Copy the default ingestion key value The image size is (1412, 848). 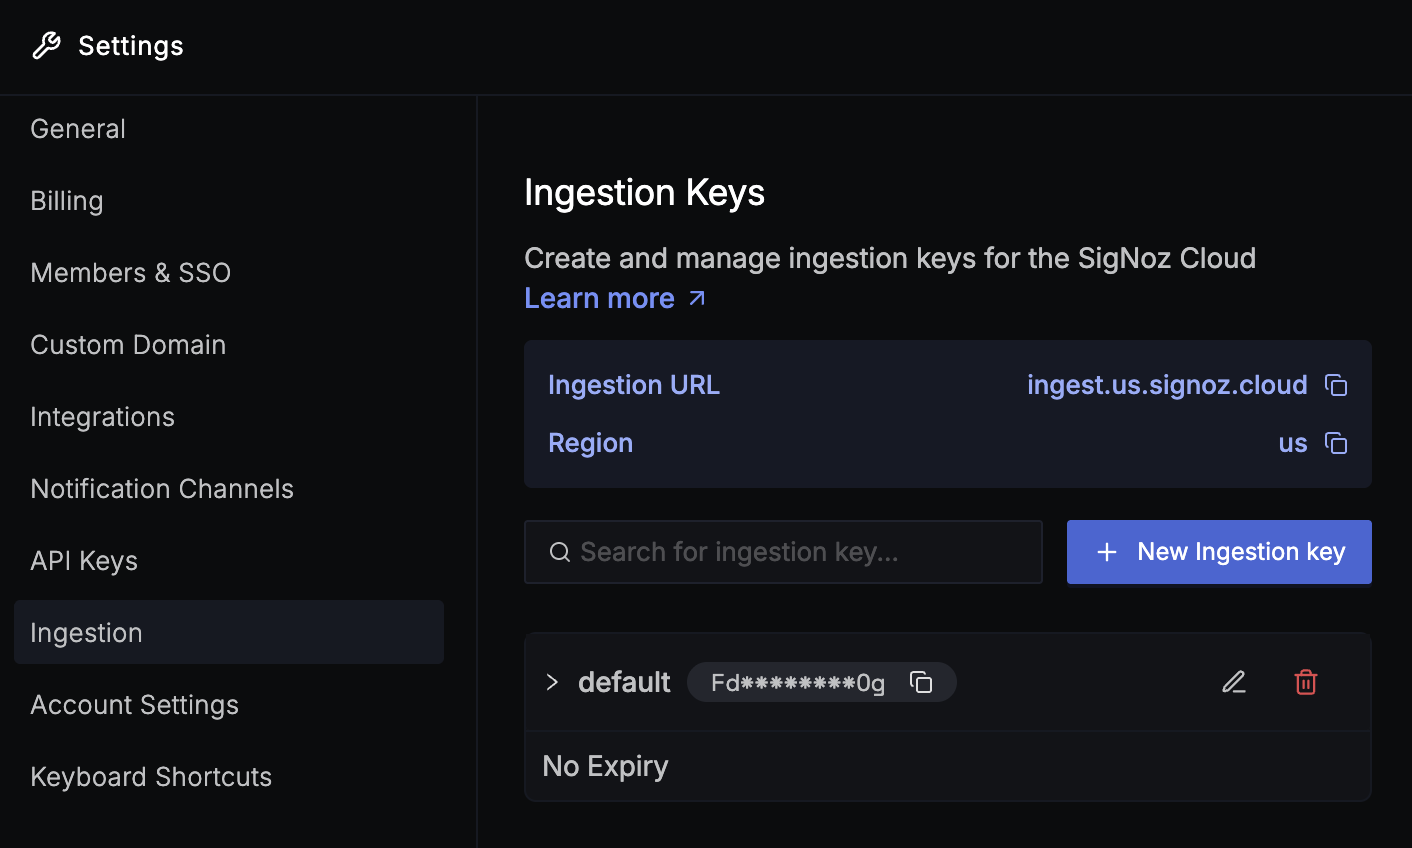tap(921, 681)
